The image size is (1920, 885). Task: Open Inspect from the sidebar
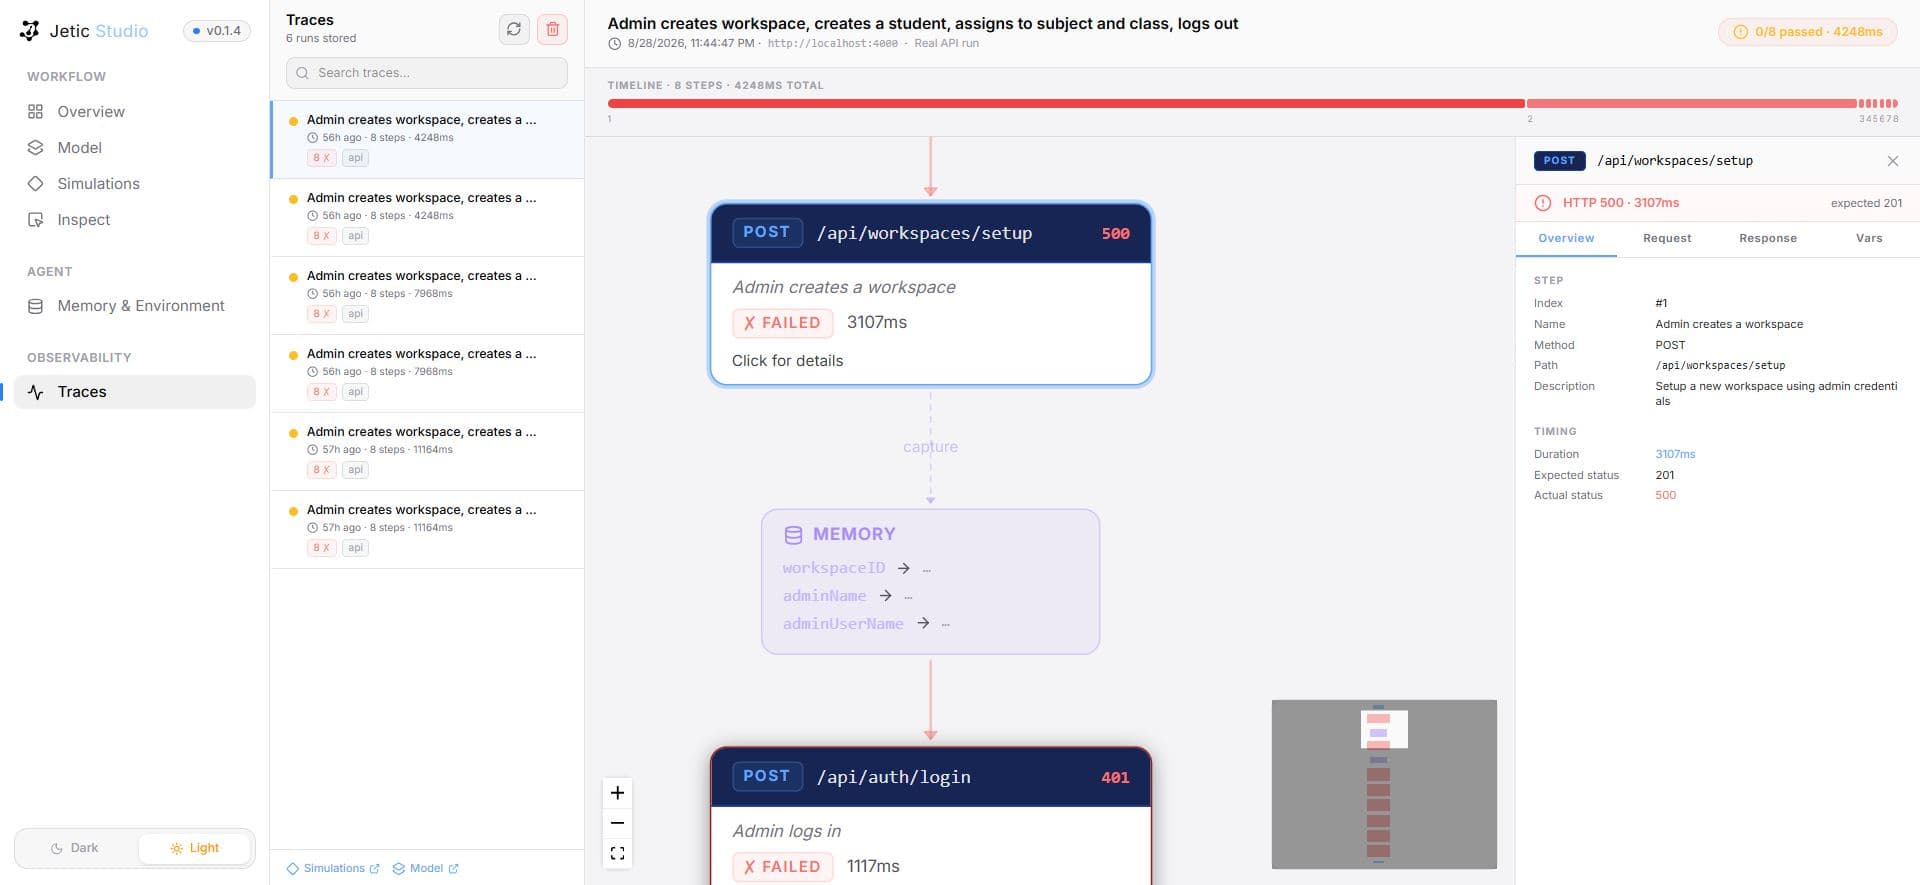[x=135, y=220]
